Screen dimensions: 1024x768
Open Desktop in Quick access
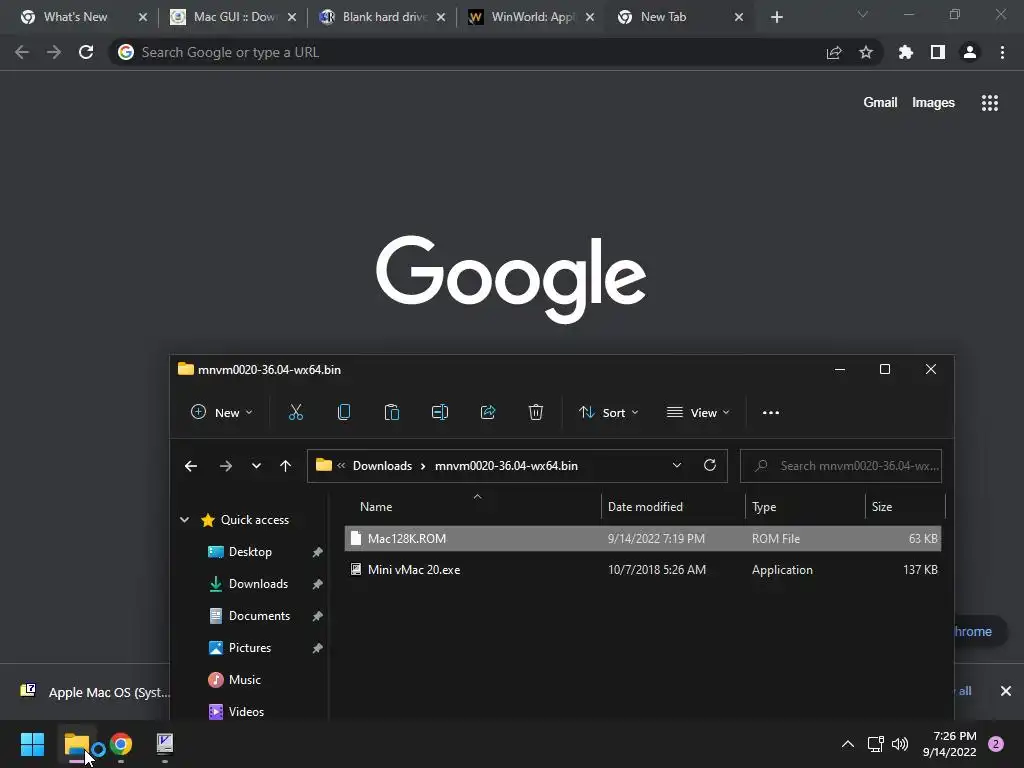click(250, 552)
